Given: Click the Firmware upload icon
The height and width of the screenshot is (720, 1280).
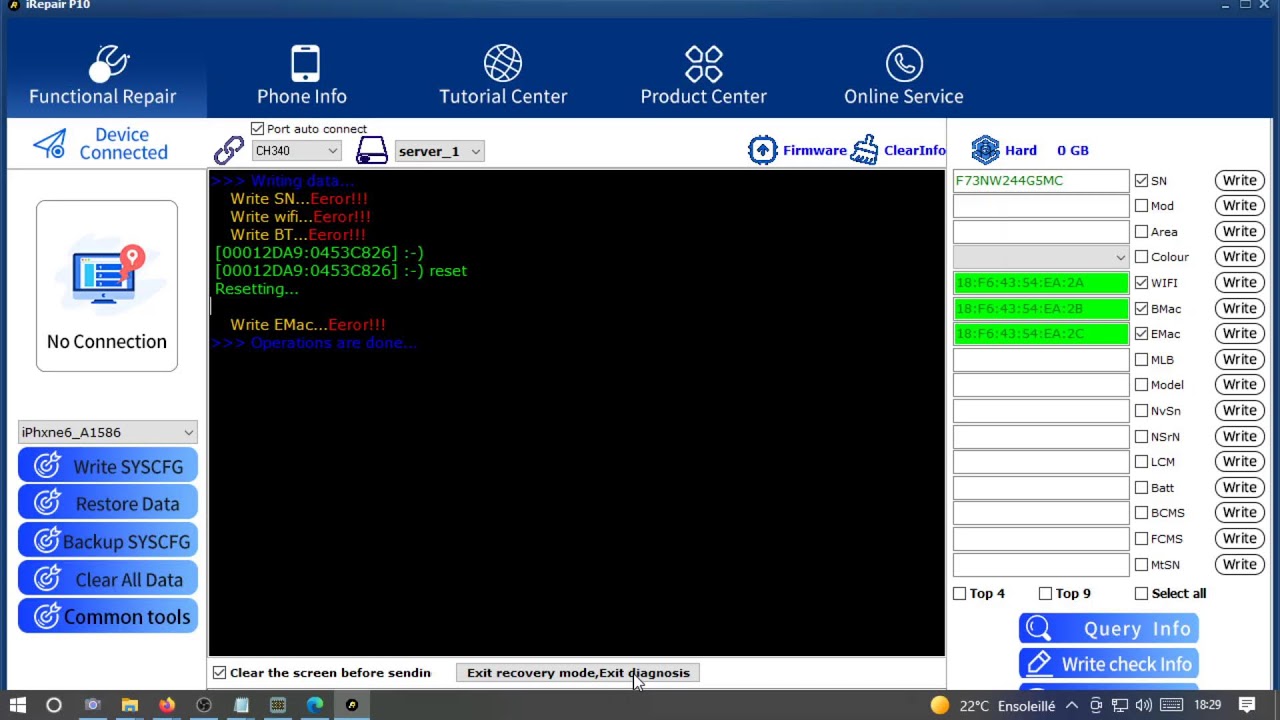Looking at the screenshot, I should 763,150.
